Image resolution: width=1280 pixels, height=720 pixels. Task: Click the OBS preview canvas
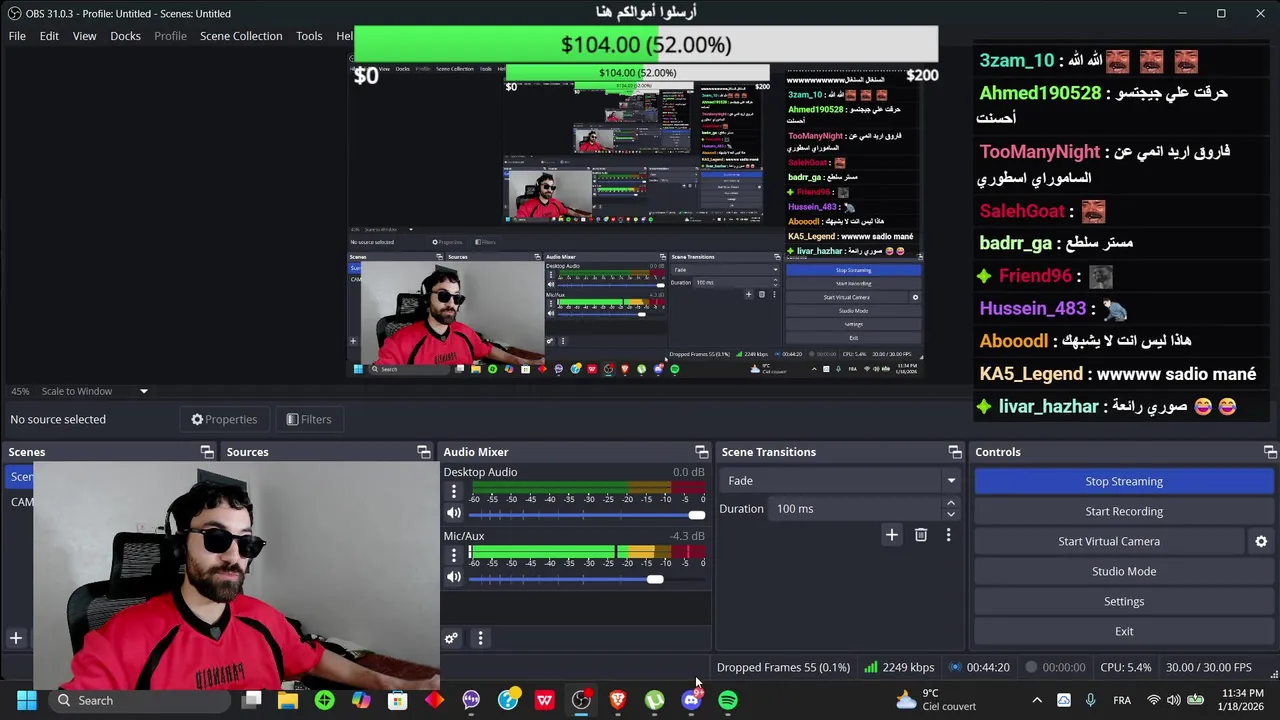[635, 215]
